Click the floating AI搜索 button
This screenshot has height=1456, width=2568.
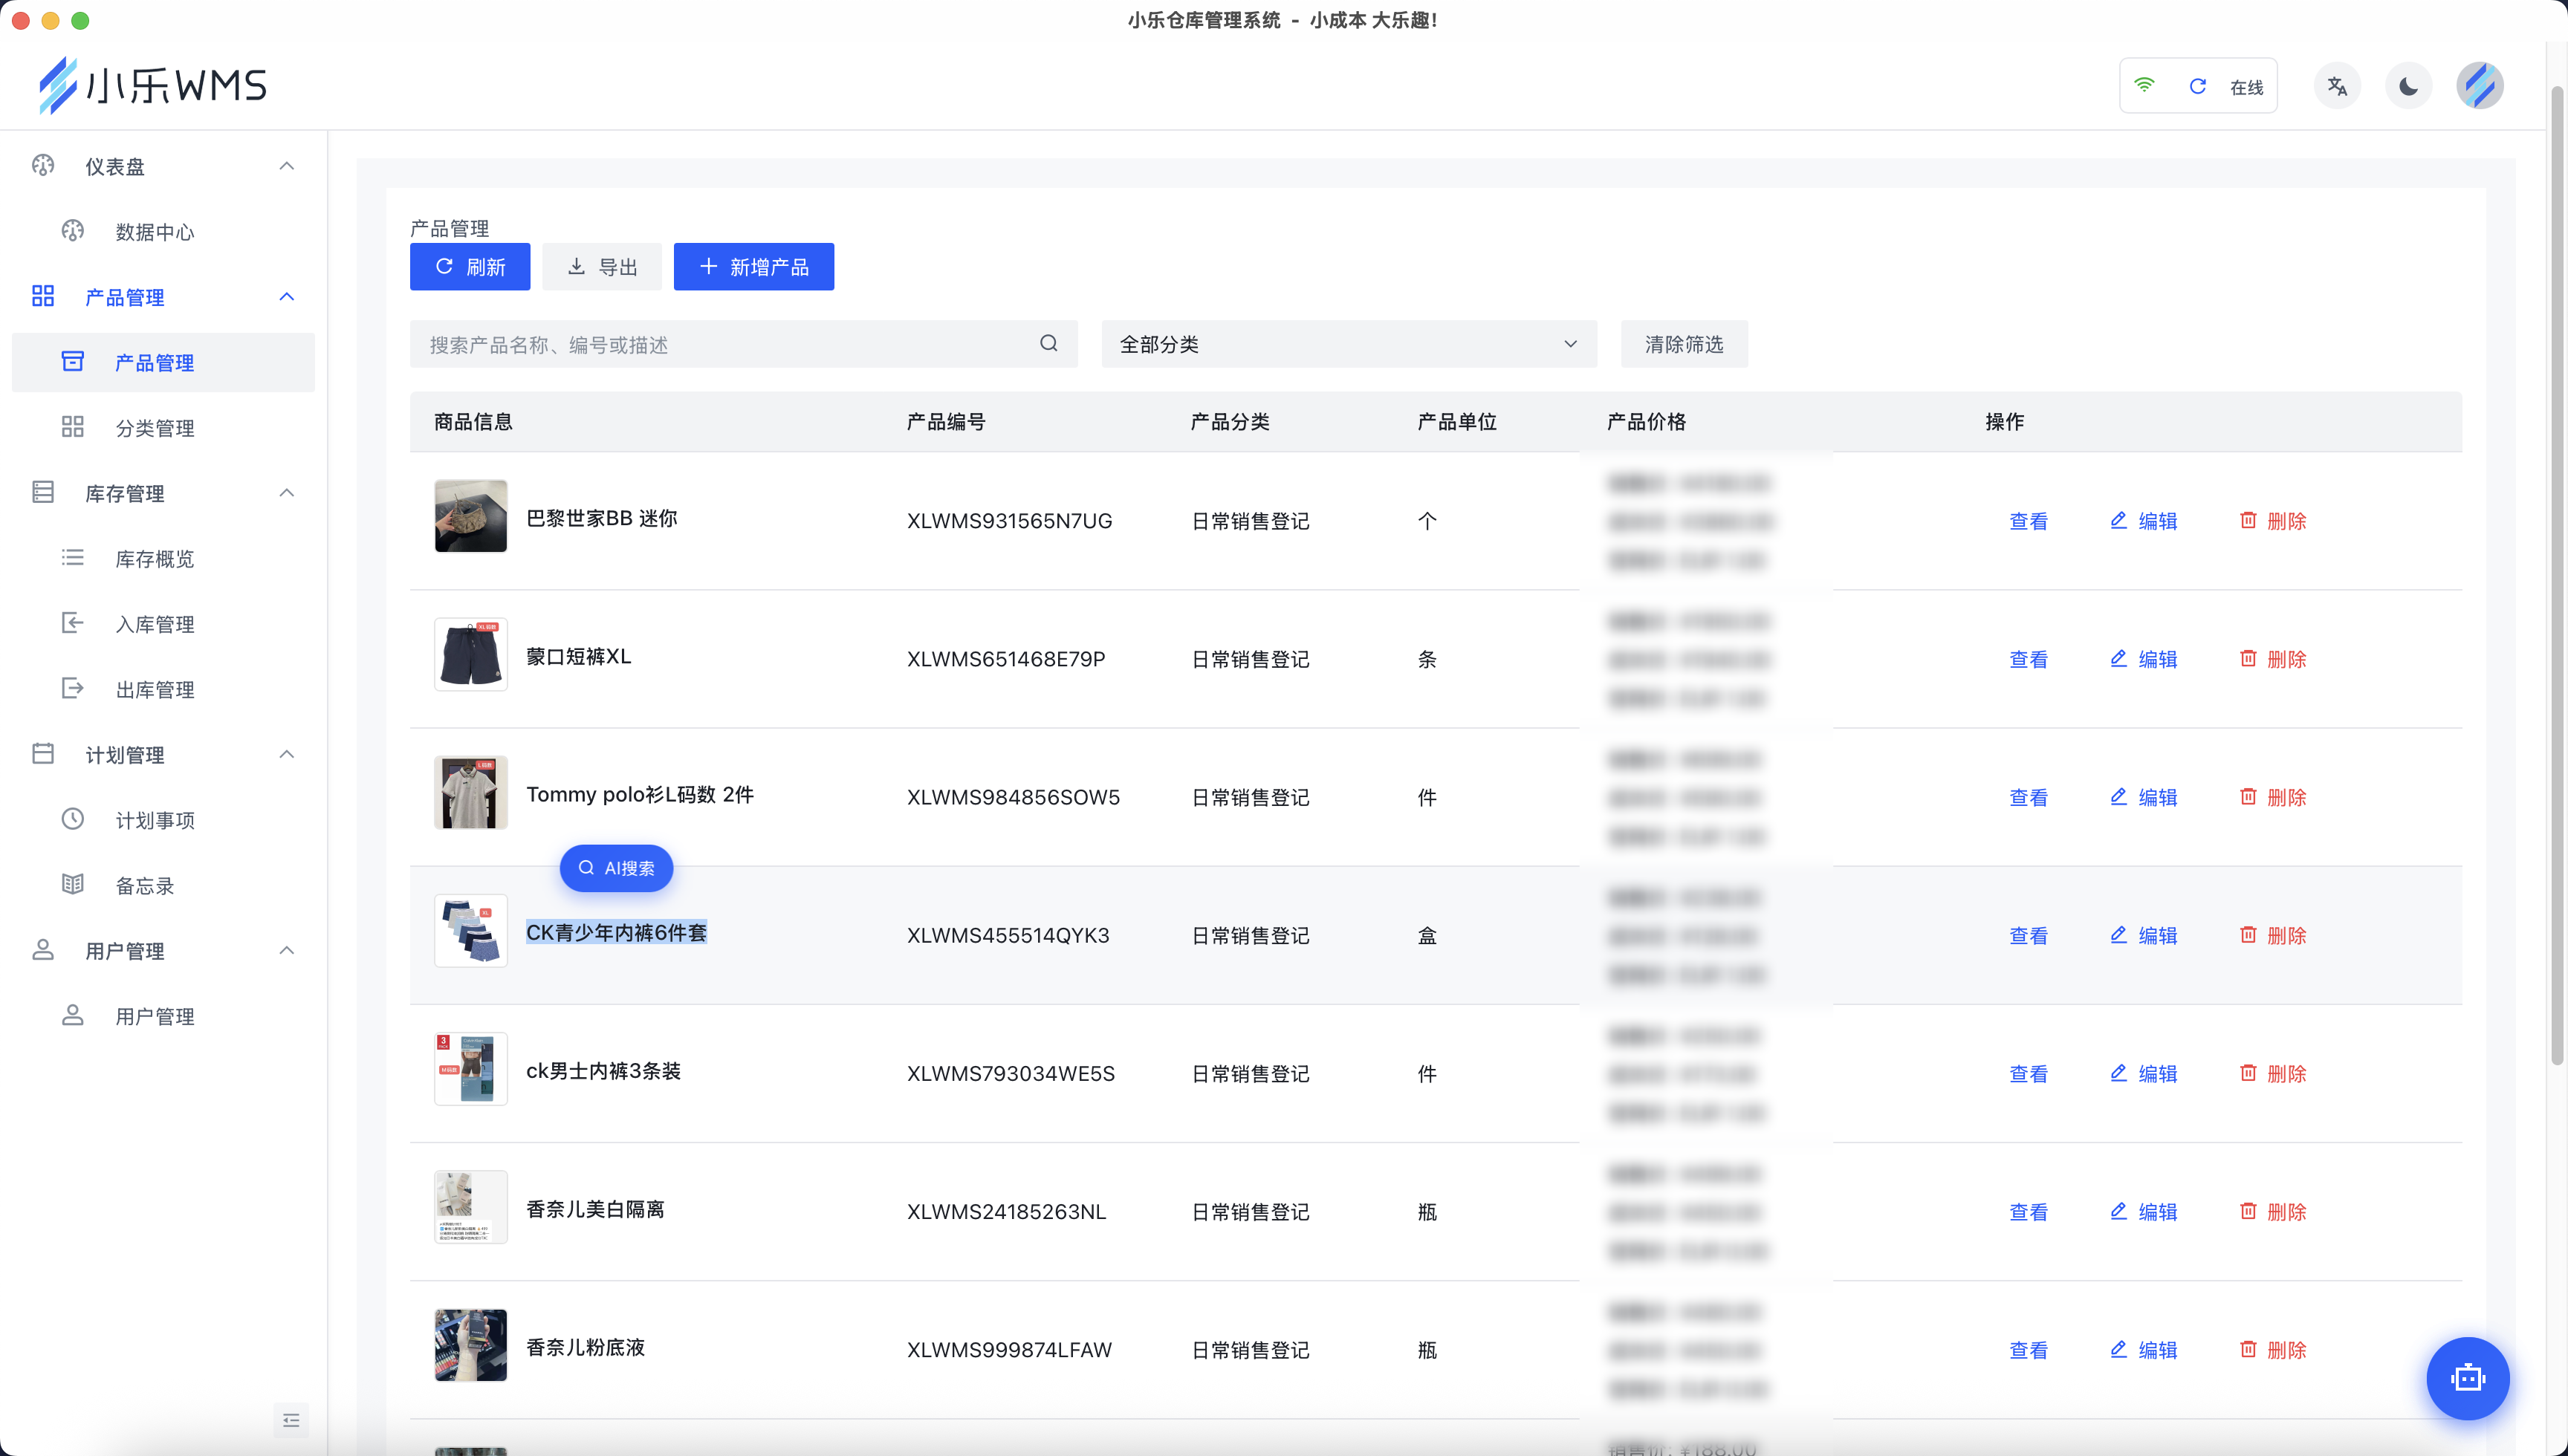(616, 868)
